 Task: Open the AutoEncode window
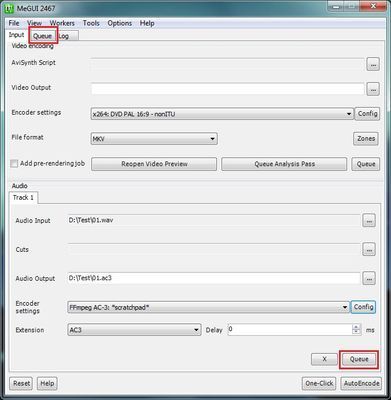(361, 383)
